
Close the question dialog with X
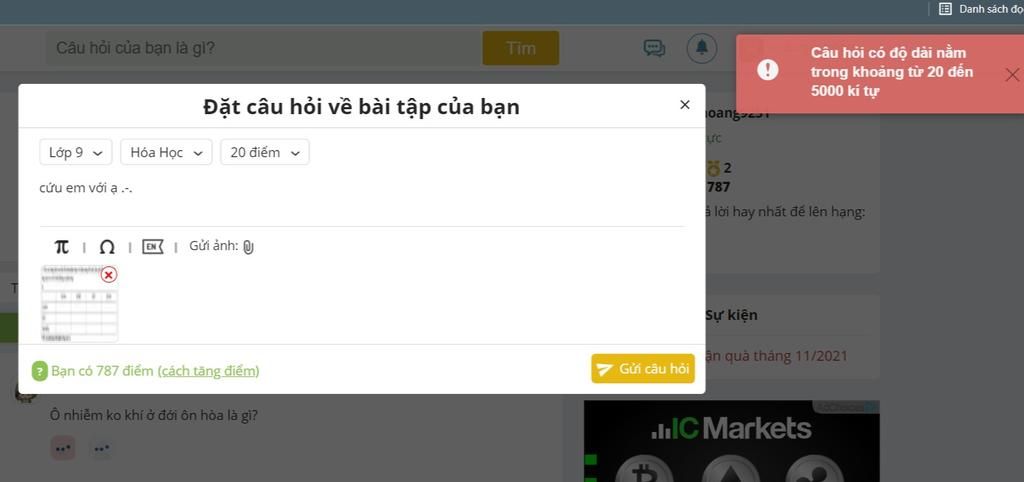(684, 104)
